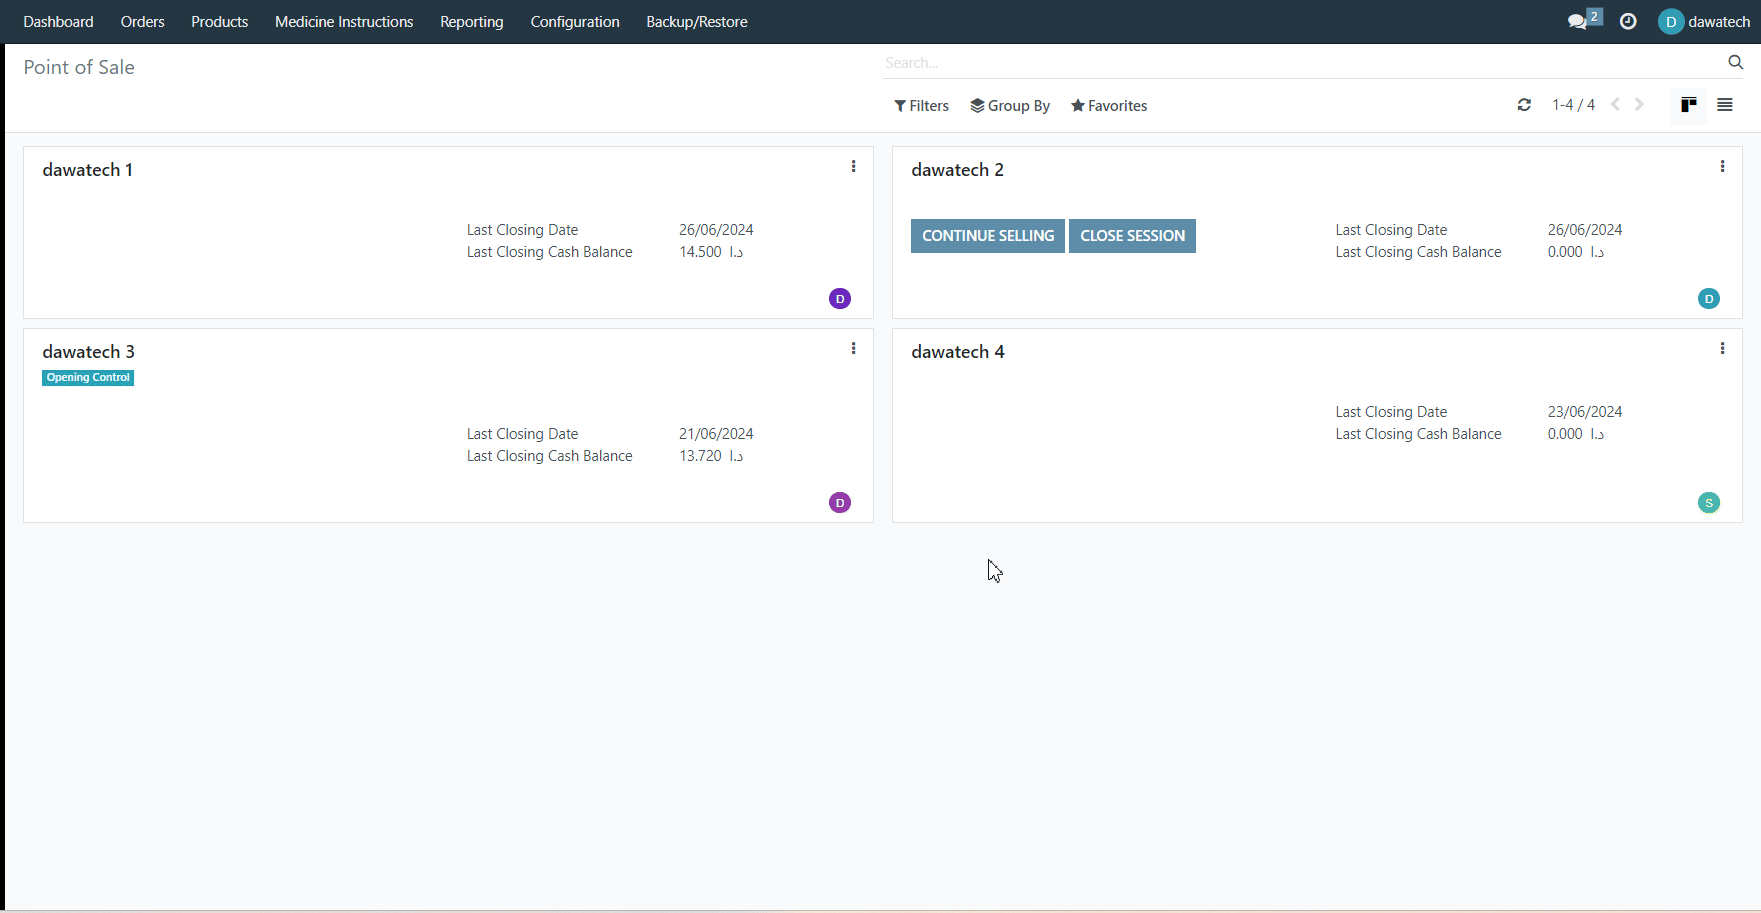Open the Backup/Restore menu
The width and height of the screenshot is (1761, 913).
[697, 22]
